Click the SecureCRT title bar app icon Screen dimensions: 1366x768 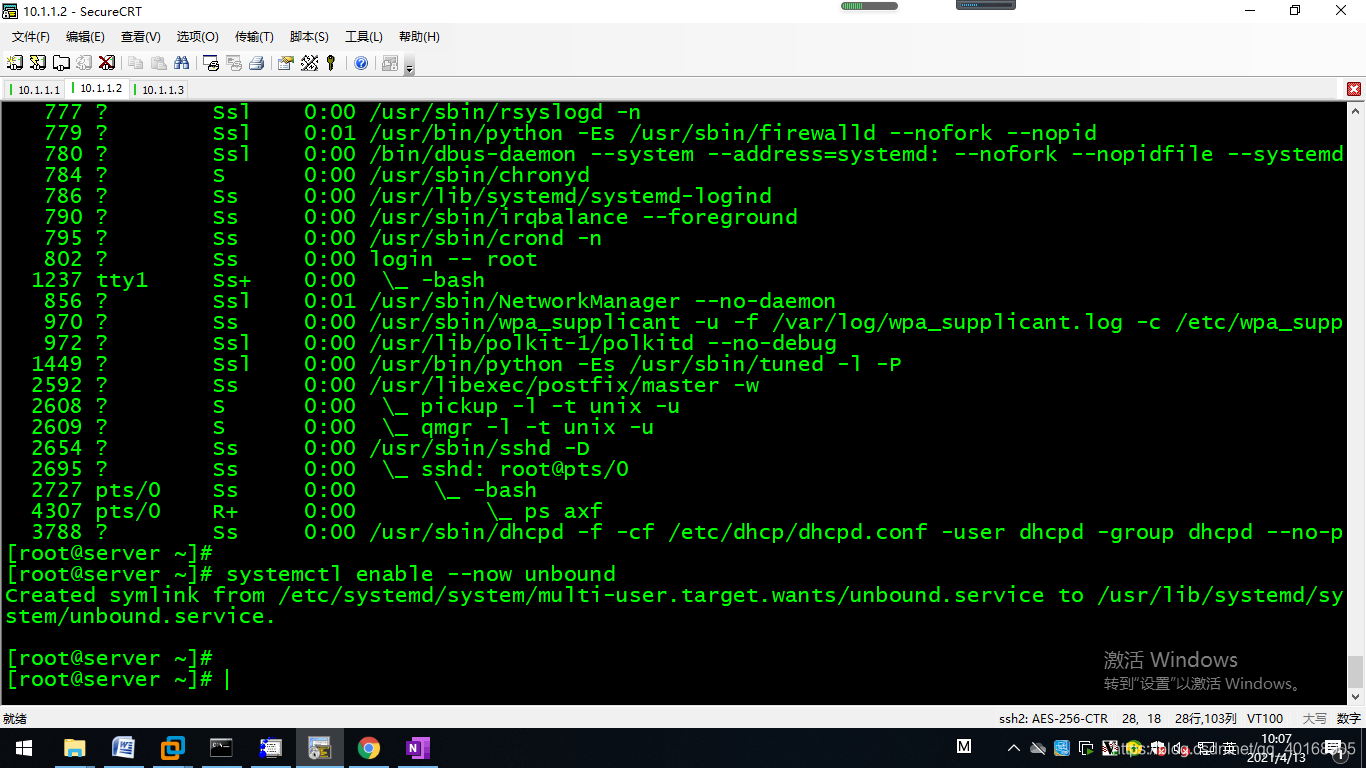10,10
